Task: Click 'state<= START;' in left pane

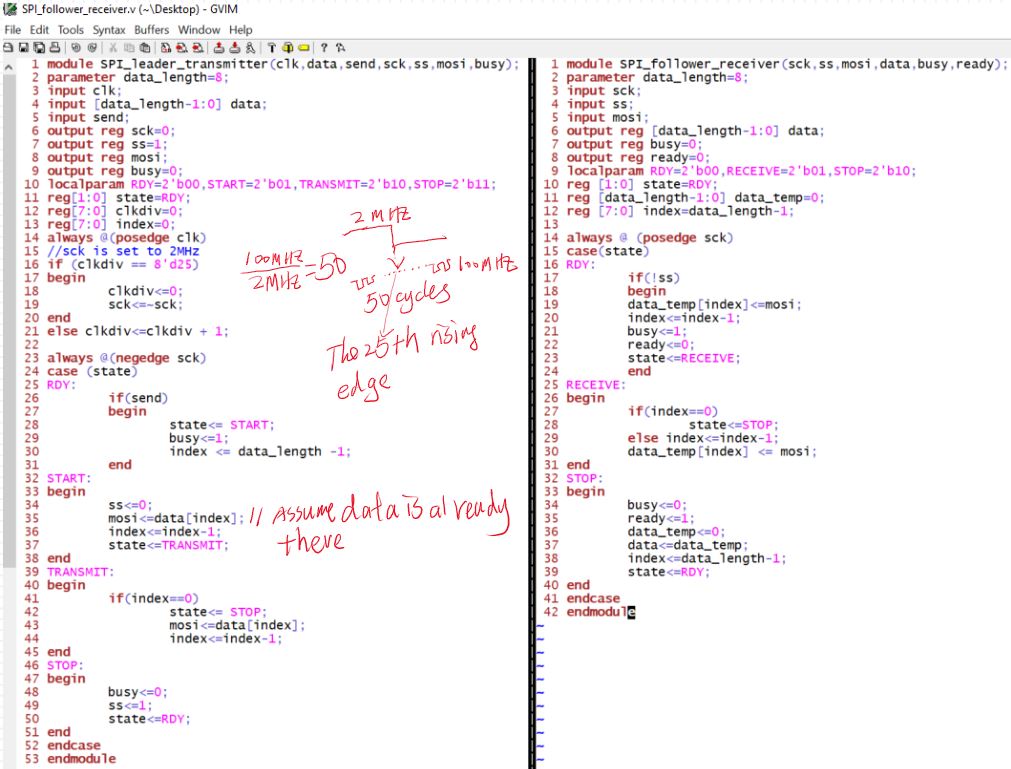Action: tap(222, 425)
